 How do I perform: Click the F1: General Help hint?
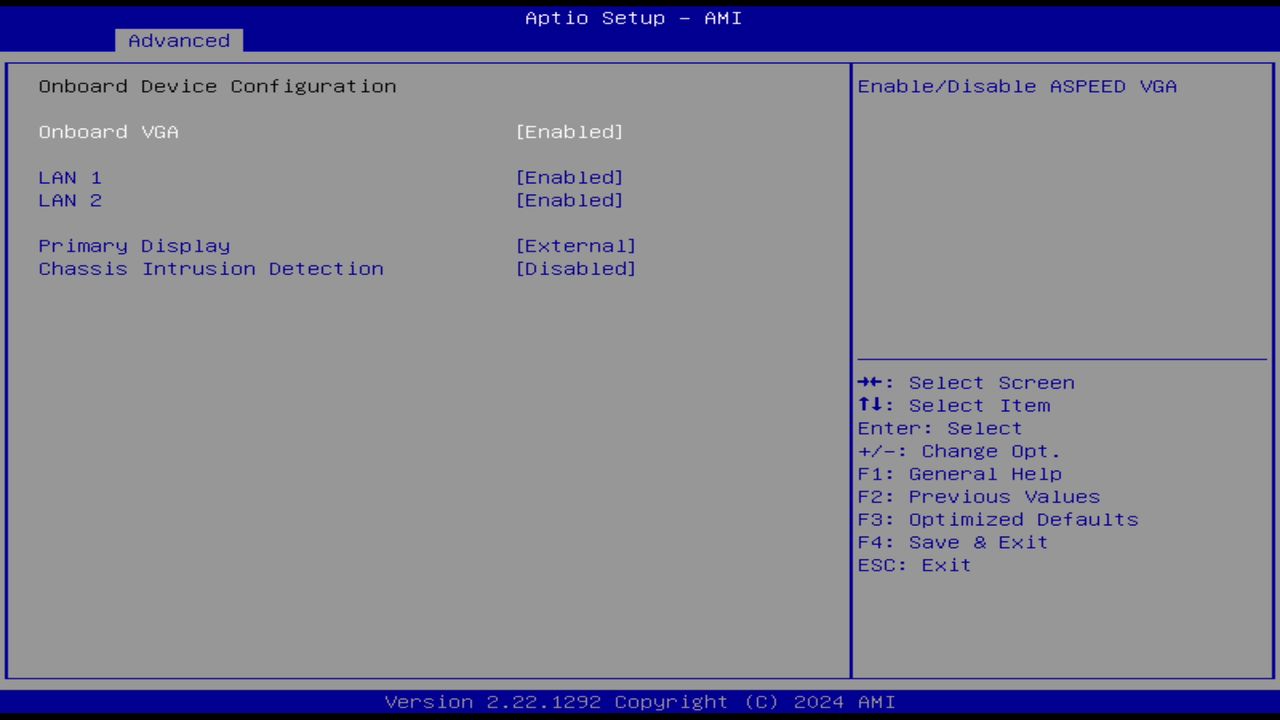(x=960, y=474)
